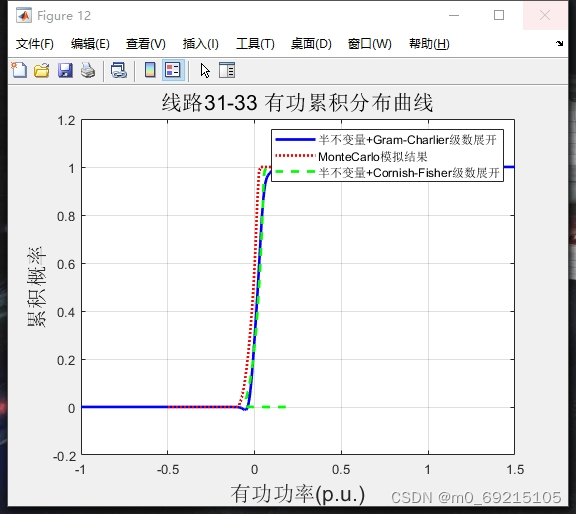This screenshot has height=514, width=576.
Task: Click the x-axis tick label 1.5
Action: (x=515, y=470)
